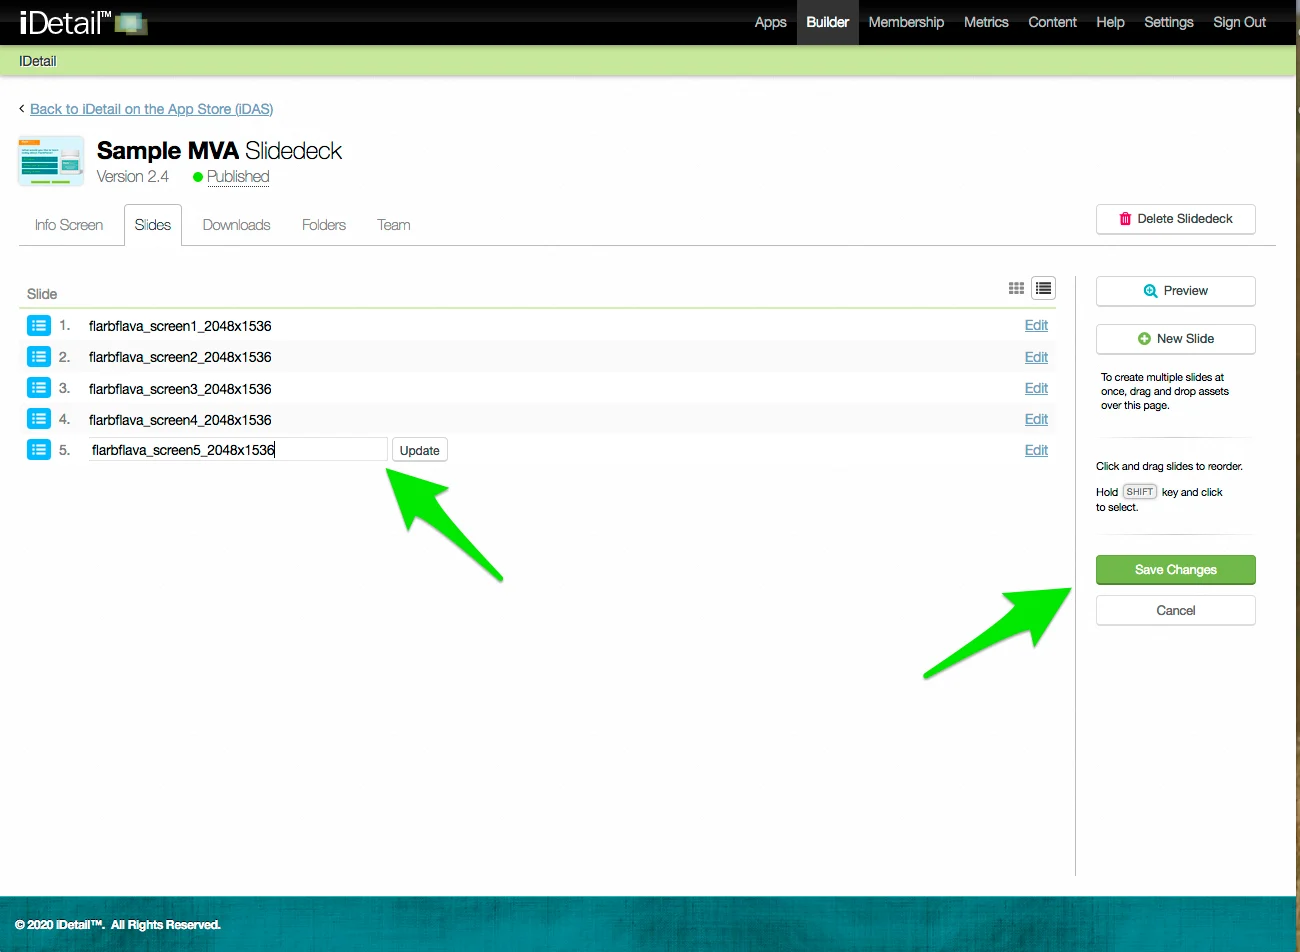
Task: Cancel the slide changes
Action: (x=1176, y=611)
